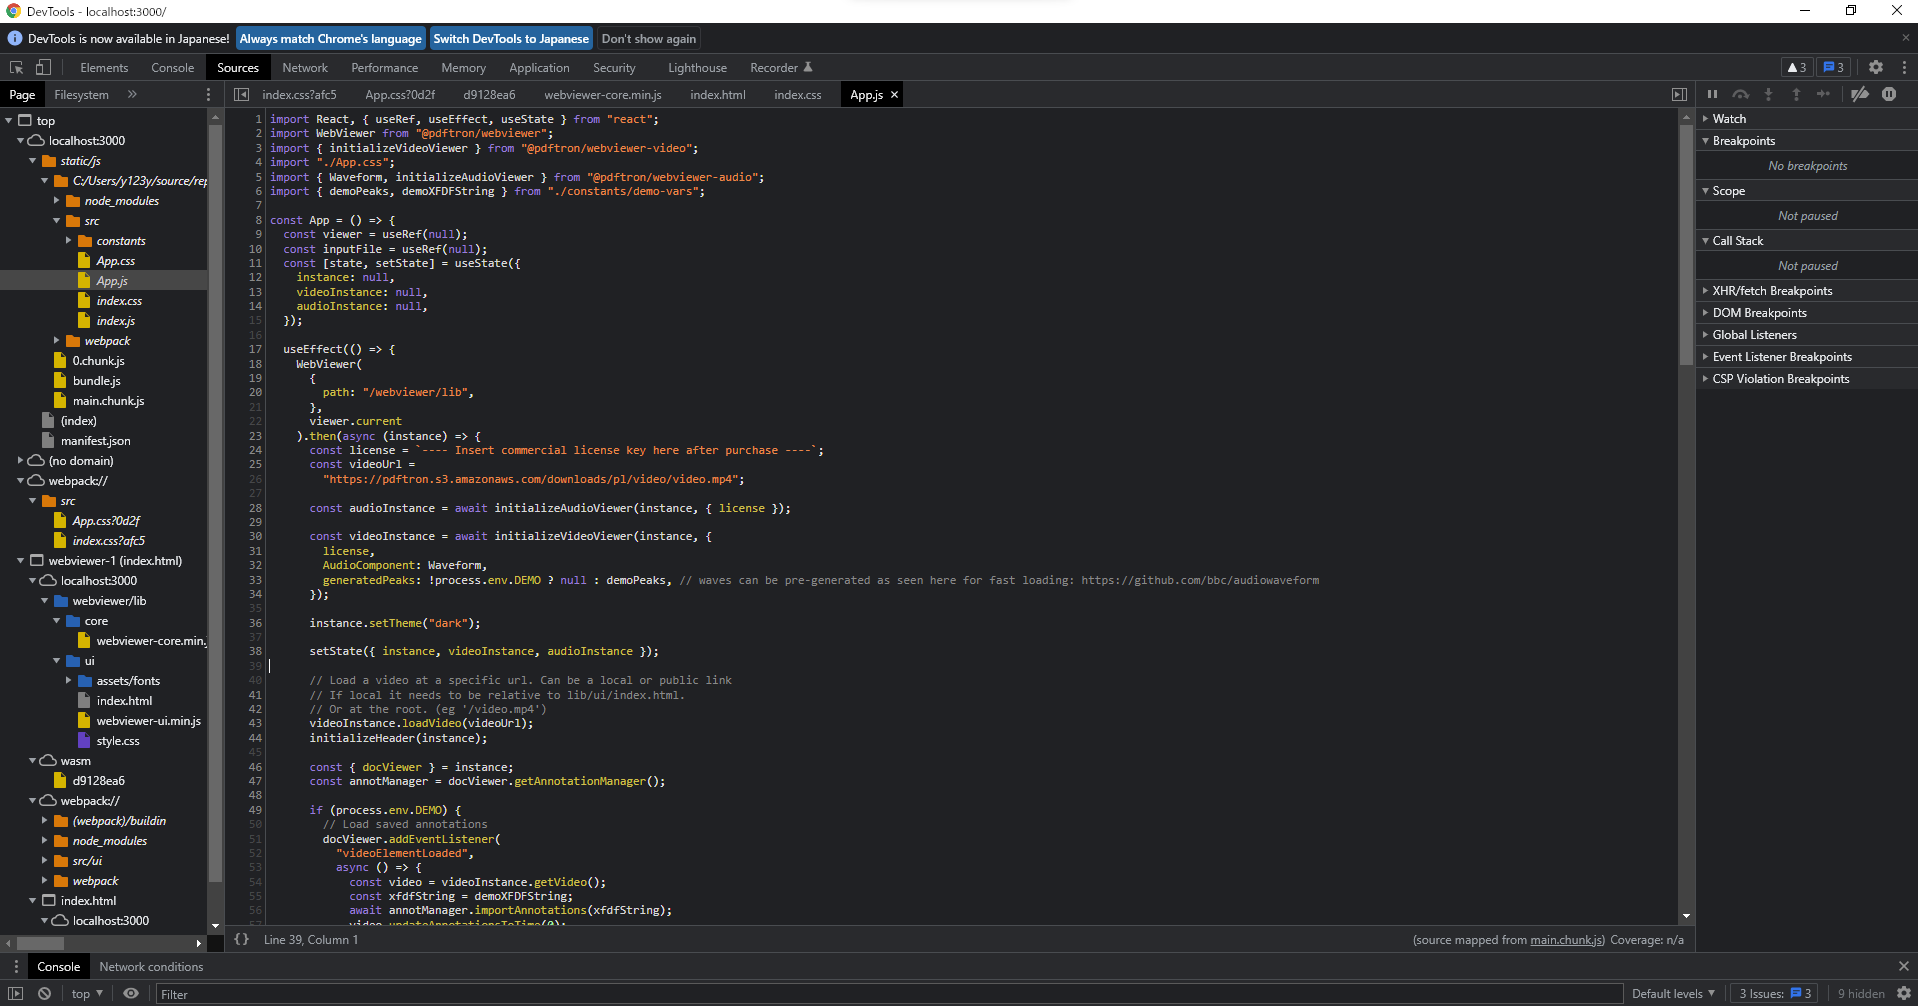
Task: Pause script execution
Action: click(1712, 94)
